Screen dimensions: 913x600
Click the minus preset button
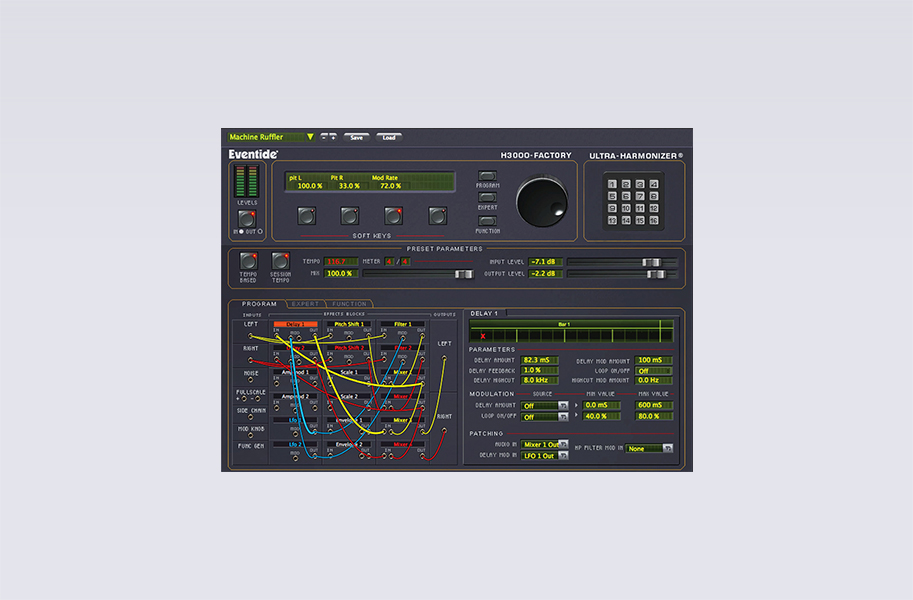tap(324, 137)
